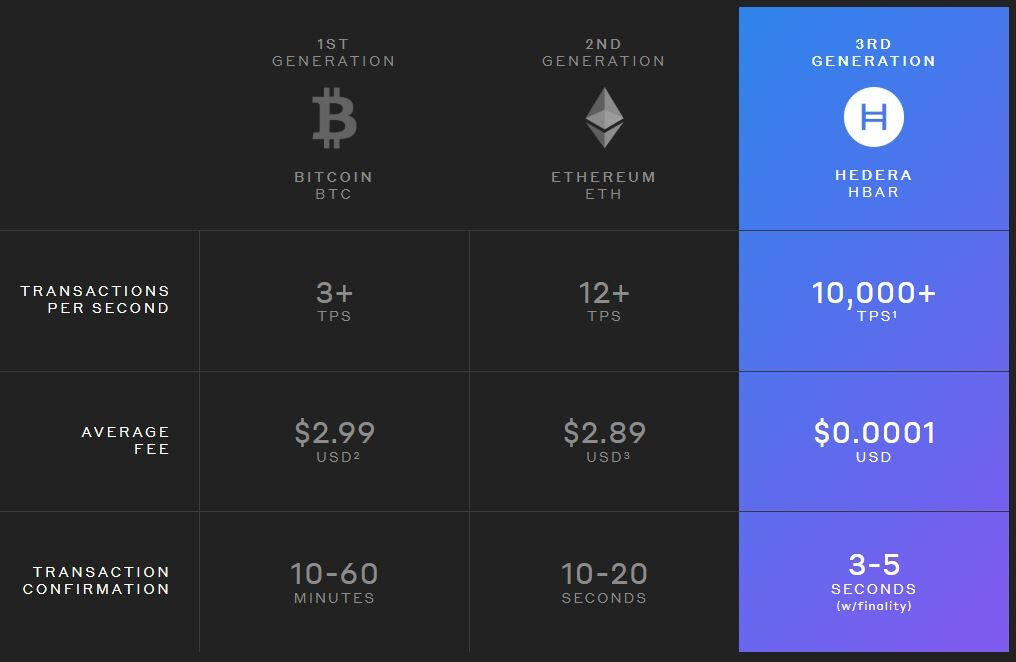
Task: Click the $2.89 USD Ethereum fee
Action: coord(605,441)
